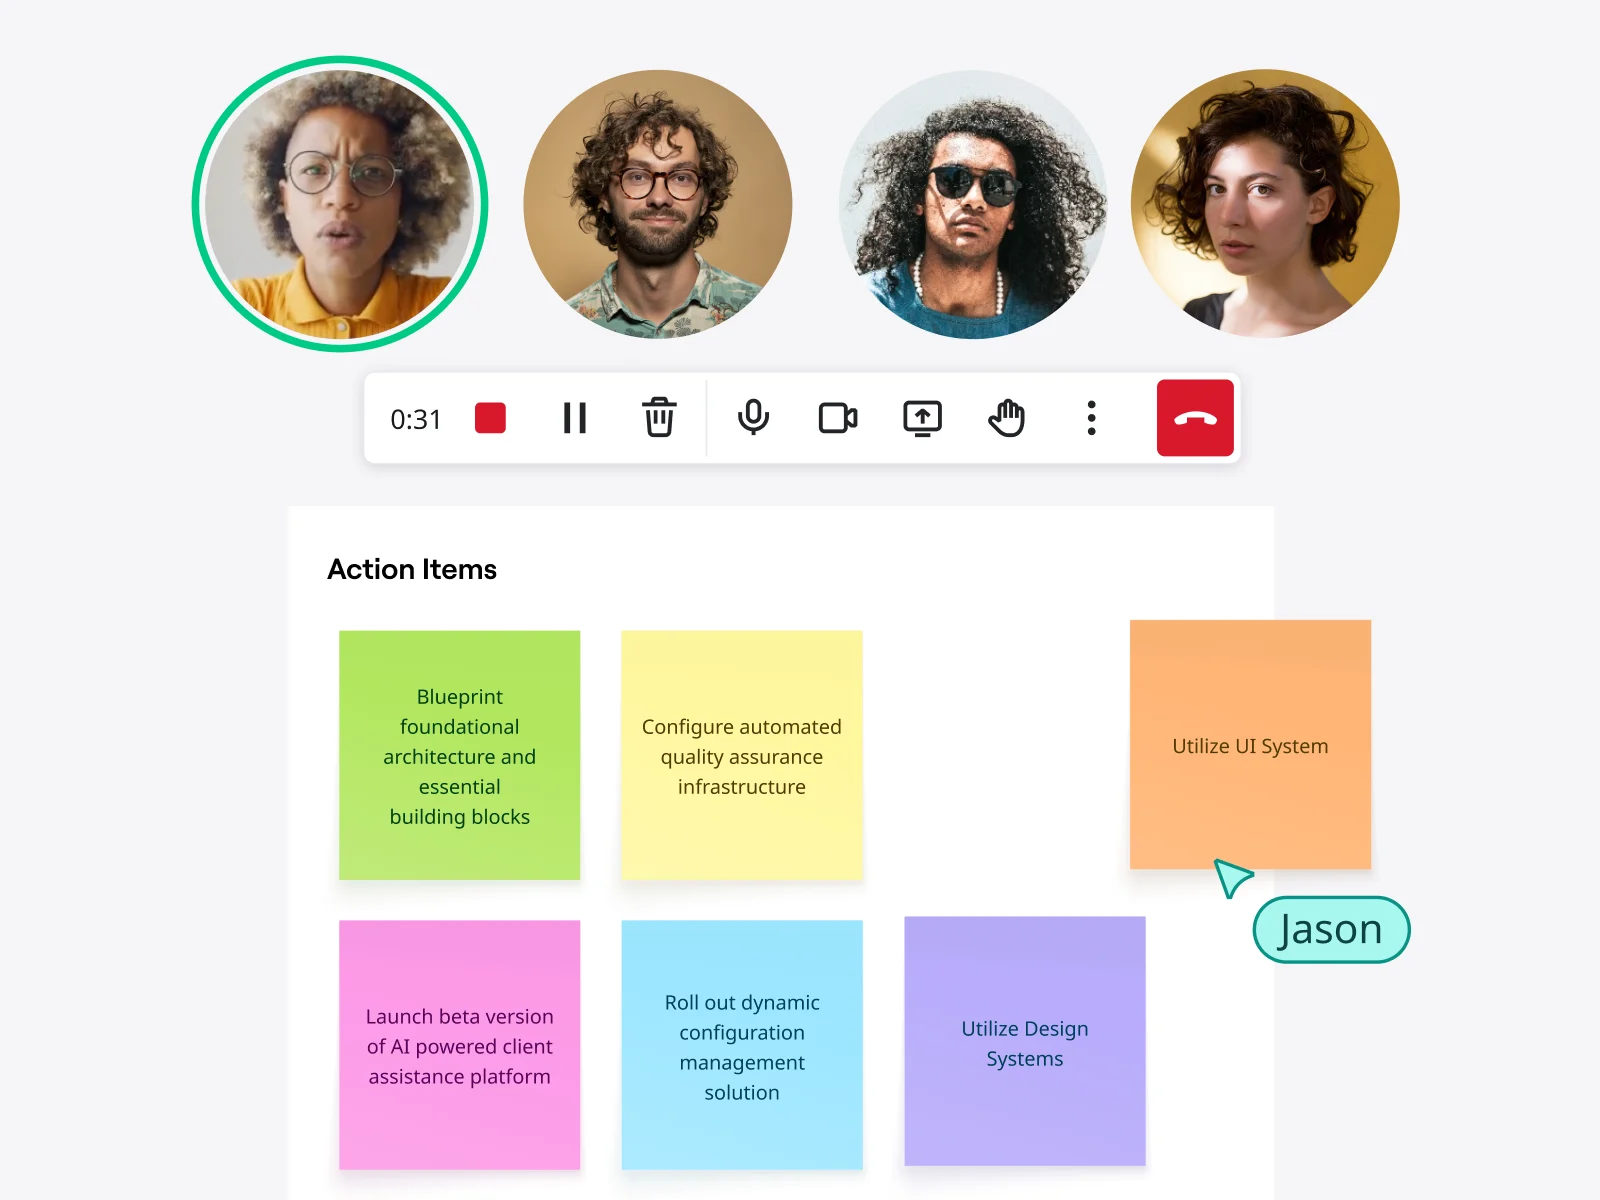
Task: Click the Jason name label
Action: point(1331,929)
